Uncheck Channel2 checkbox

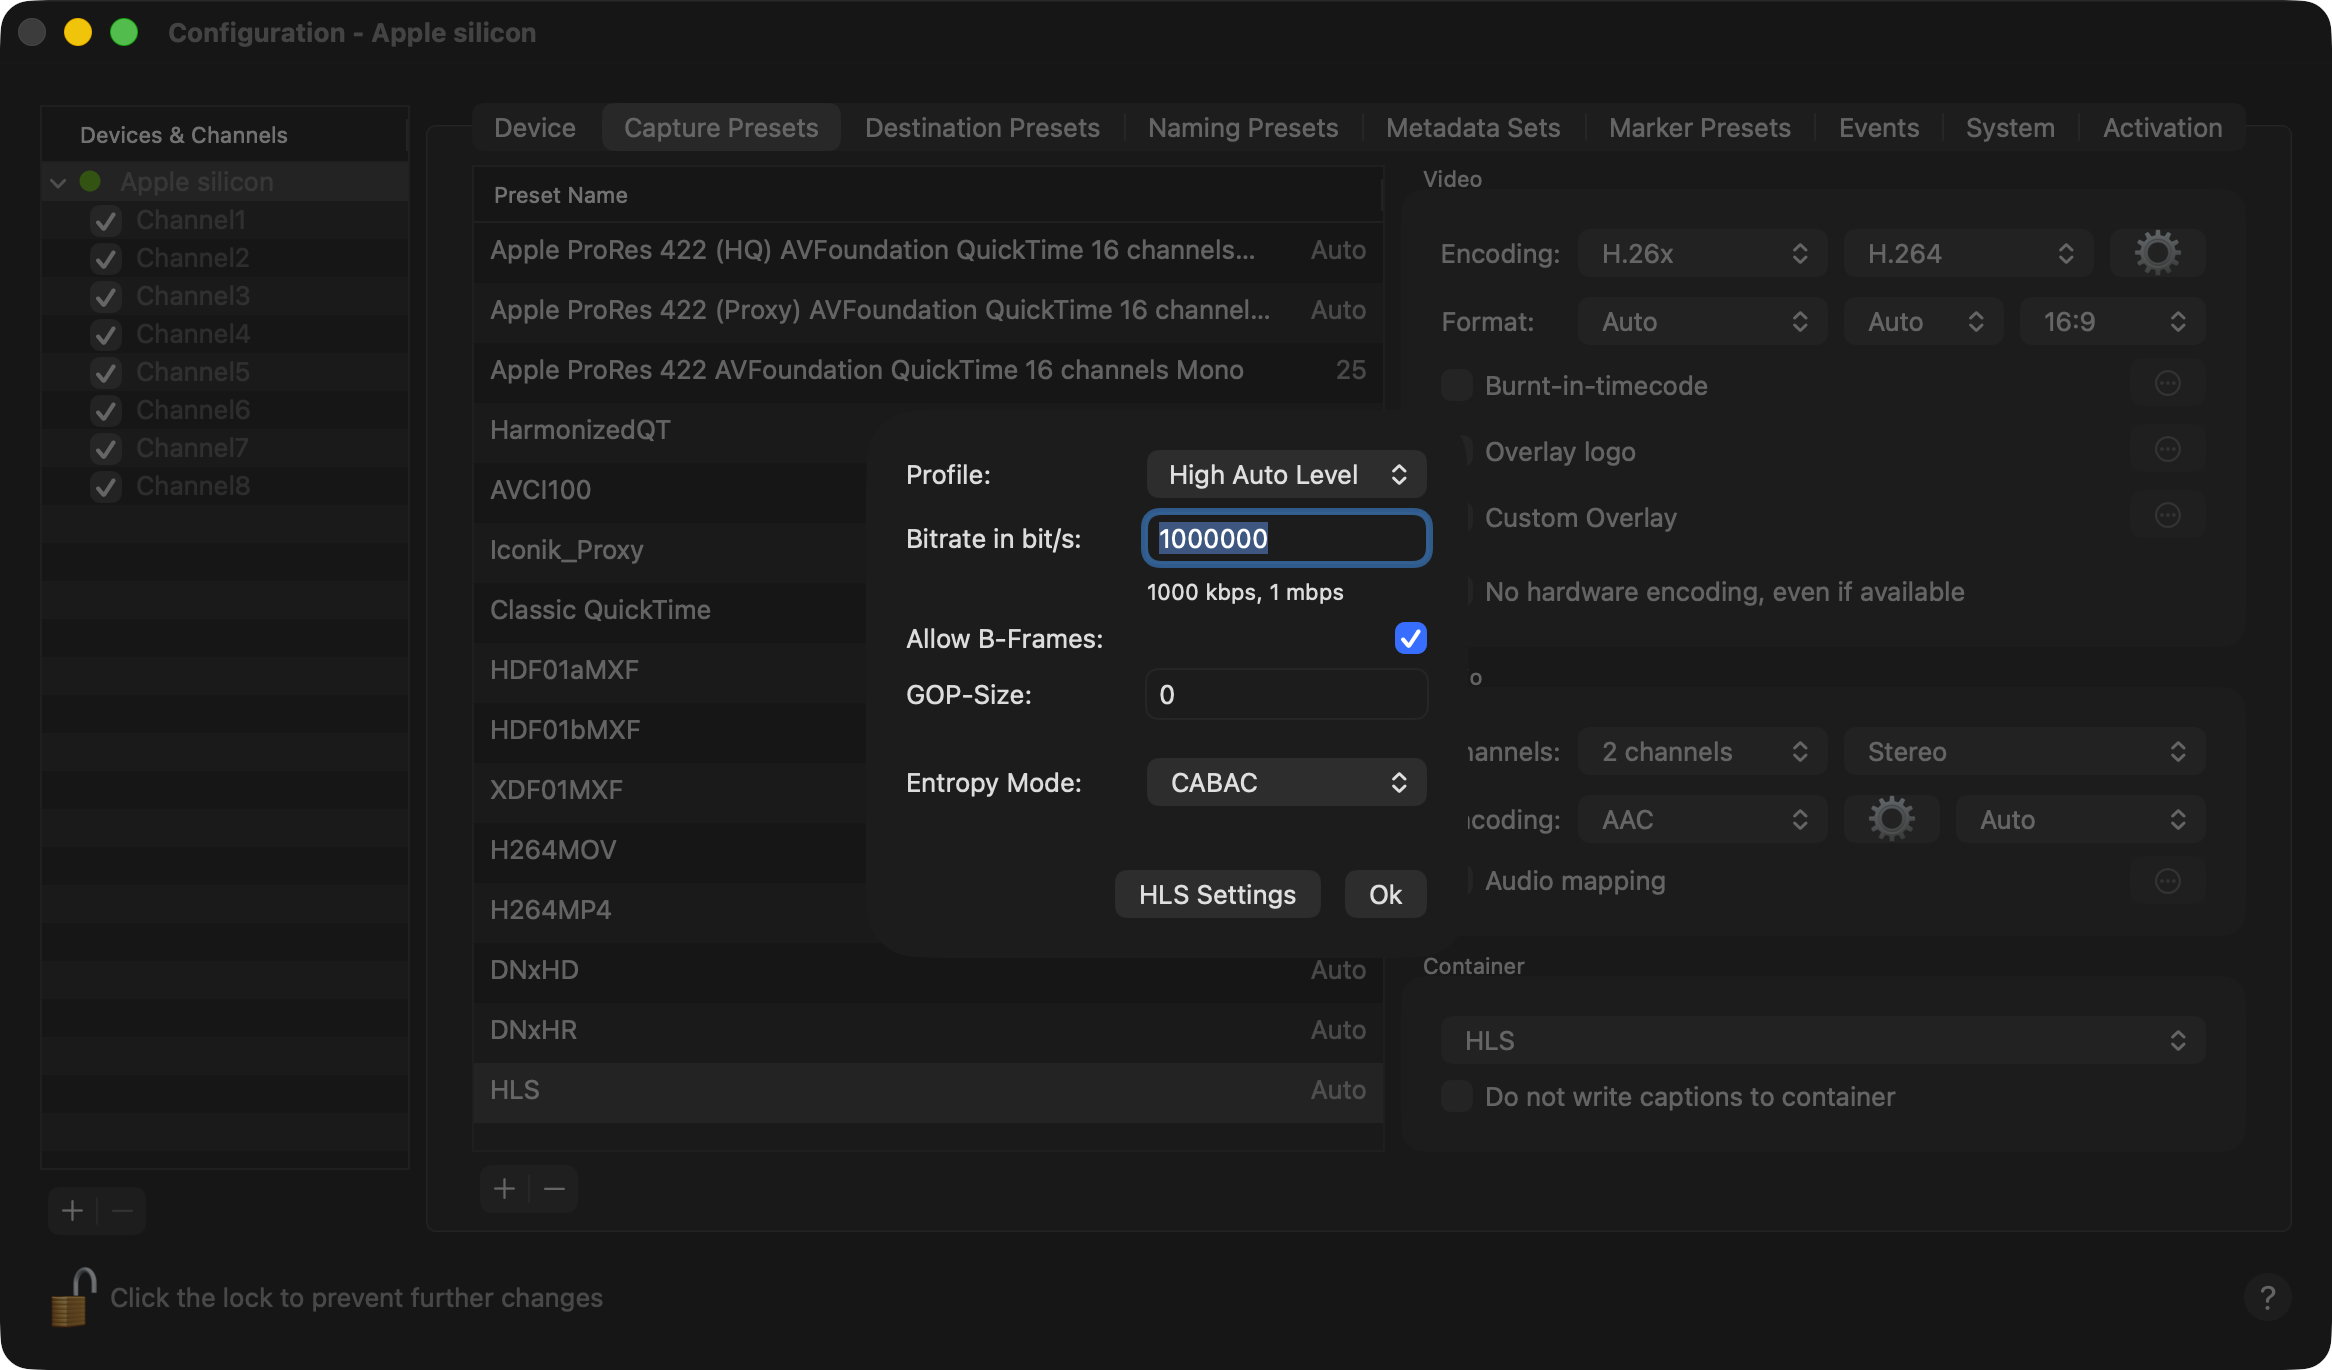point(106,258)
